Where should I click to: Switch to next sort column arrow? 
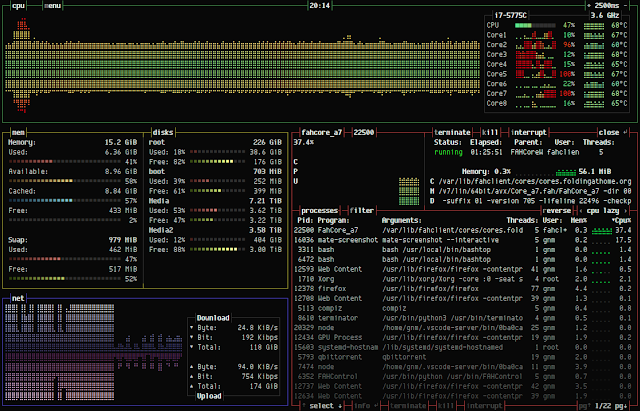coord(625,211)
